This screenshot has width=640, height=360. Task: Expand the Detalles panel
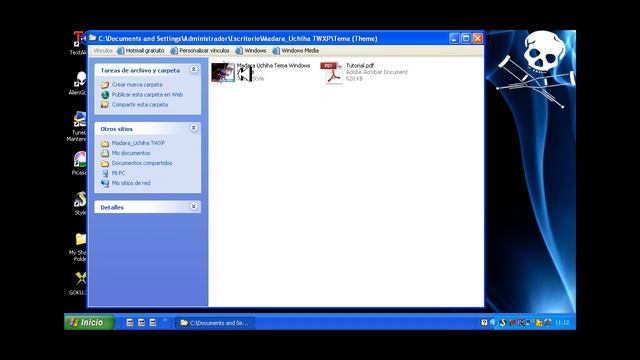(x=193, y=207)
